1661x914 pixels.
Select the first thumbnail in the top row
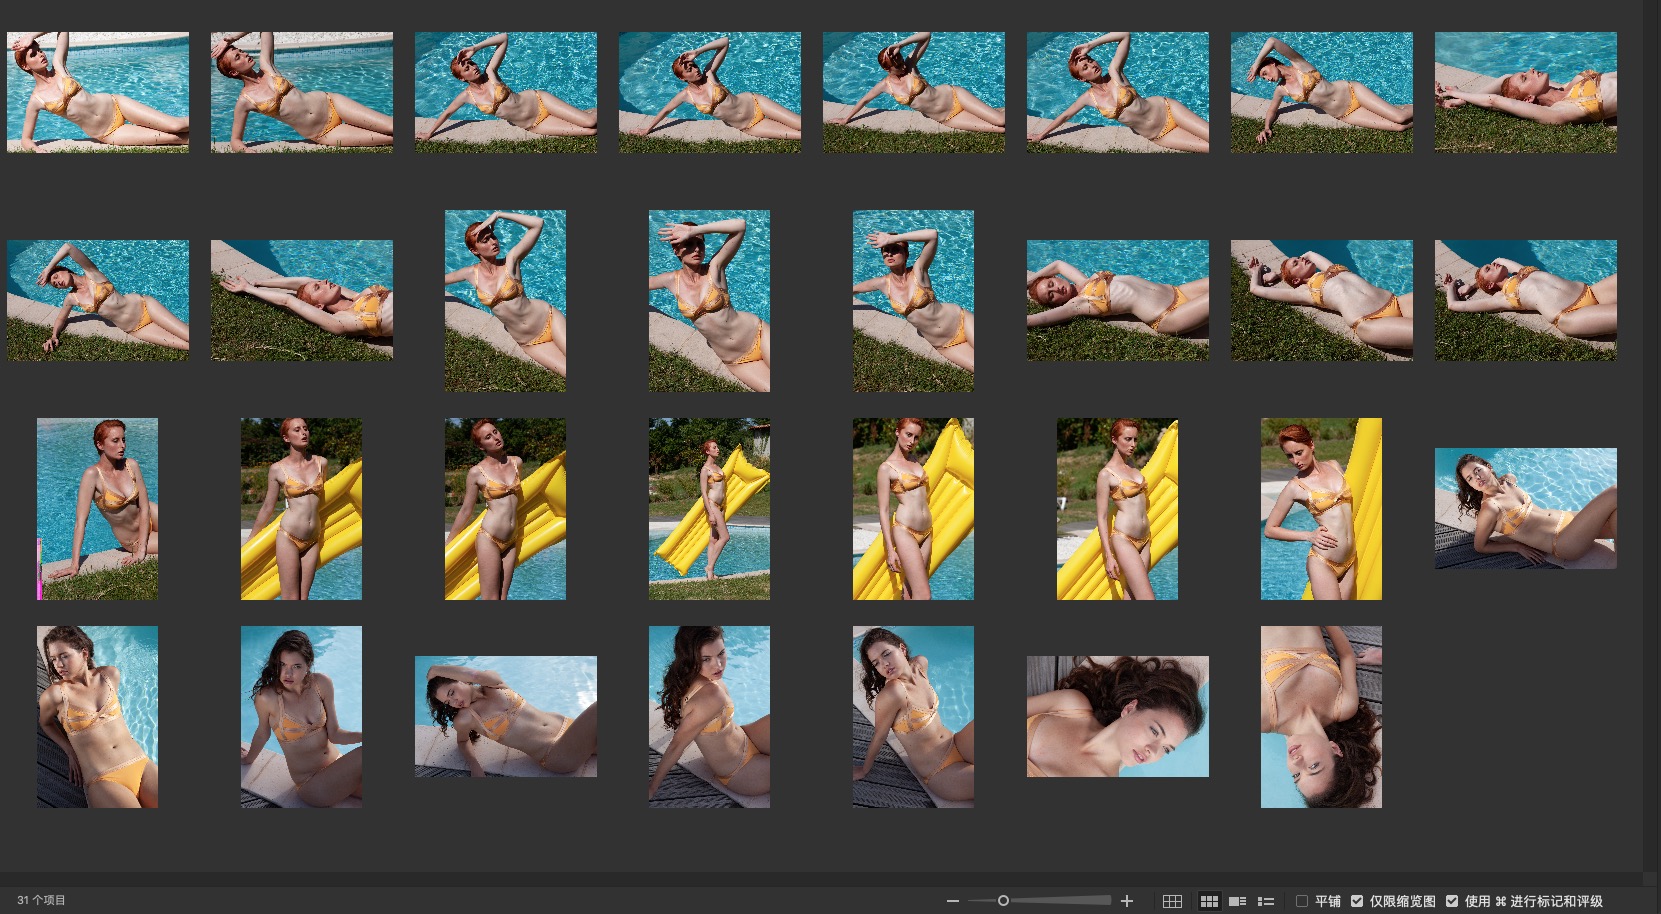[x=98, y=92]
